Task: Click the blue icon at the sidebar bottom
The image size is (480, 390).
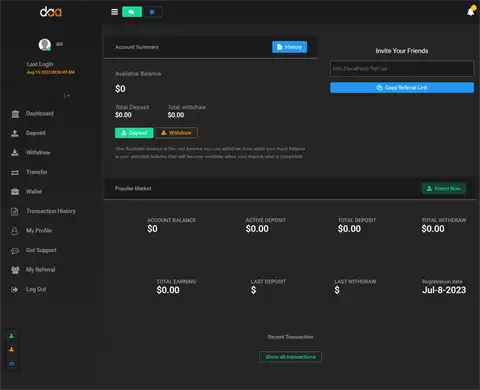Action: (x=12, y=364)
